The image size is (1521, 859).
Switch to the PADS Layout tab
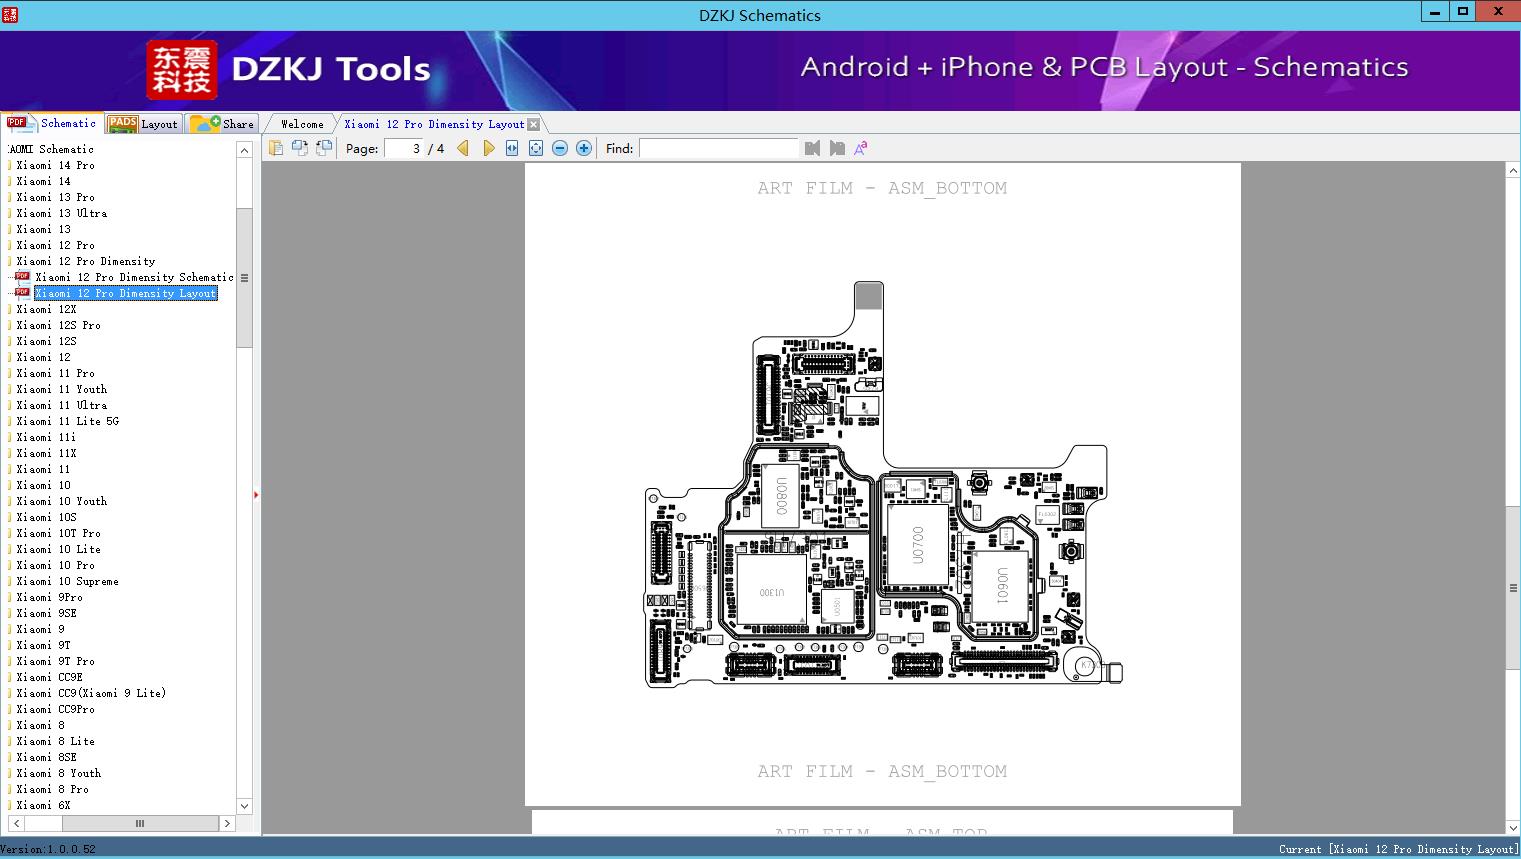(143, 124)
